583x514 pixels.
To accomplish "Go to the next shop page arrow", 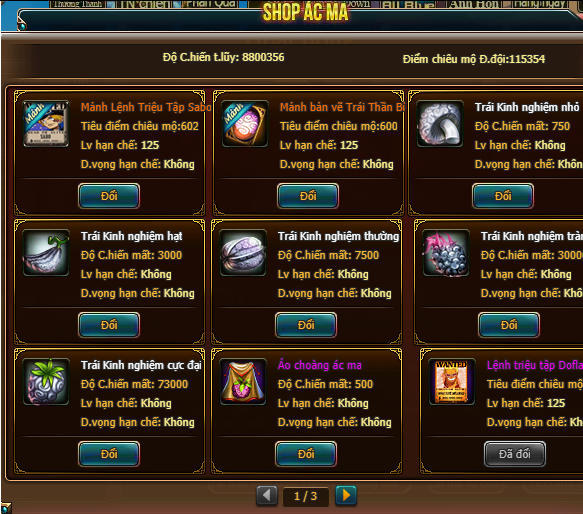I will (x=346, y=496).
